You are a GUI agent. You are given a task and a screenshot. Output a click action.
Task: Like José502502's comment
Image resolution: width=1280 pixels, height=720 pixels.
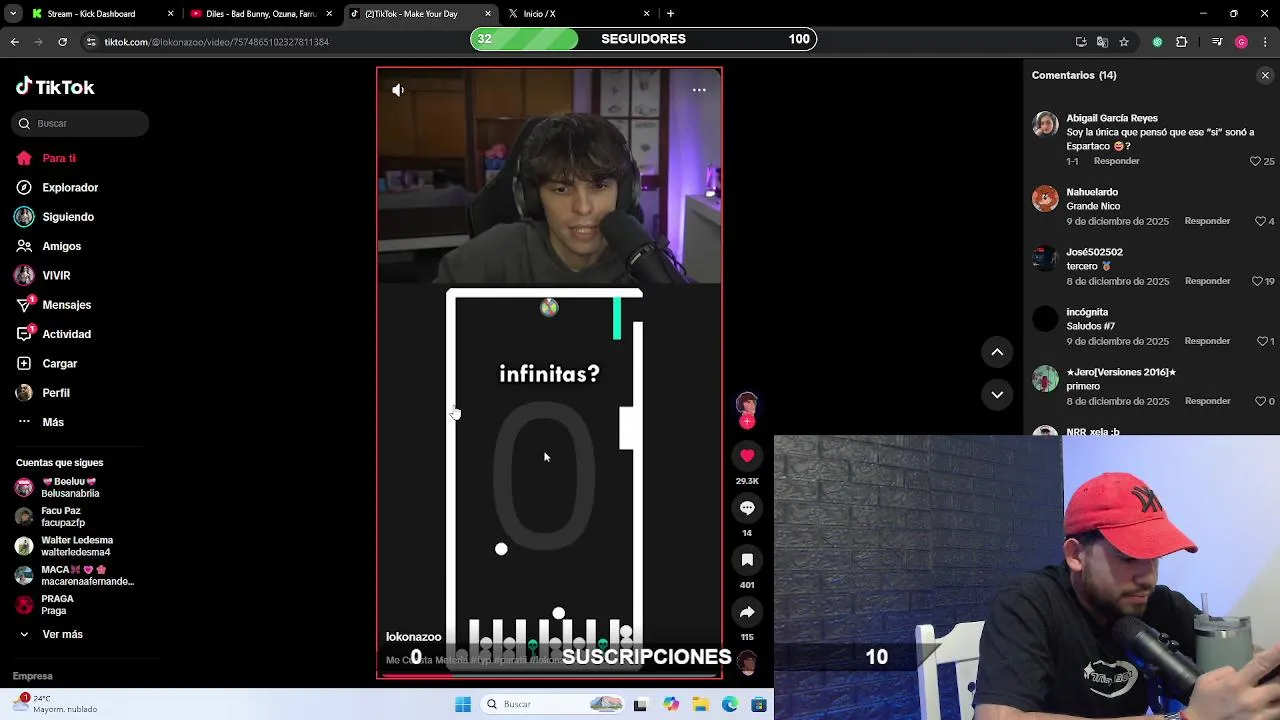pos(1256,281)
